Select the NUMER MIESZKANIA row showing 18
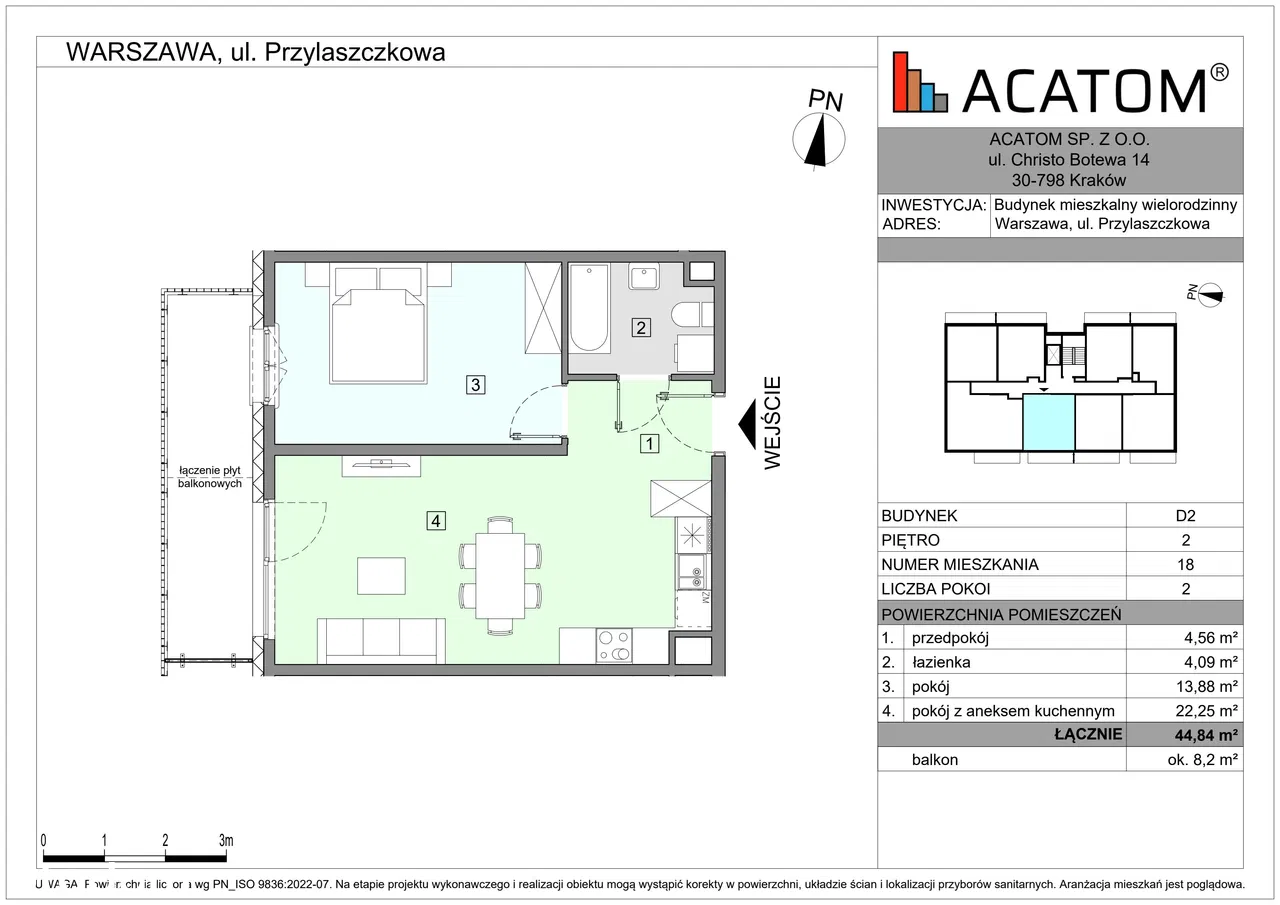This screenshot has height=905, width=1280. 1059,564
